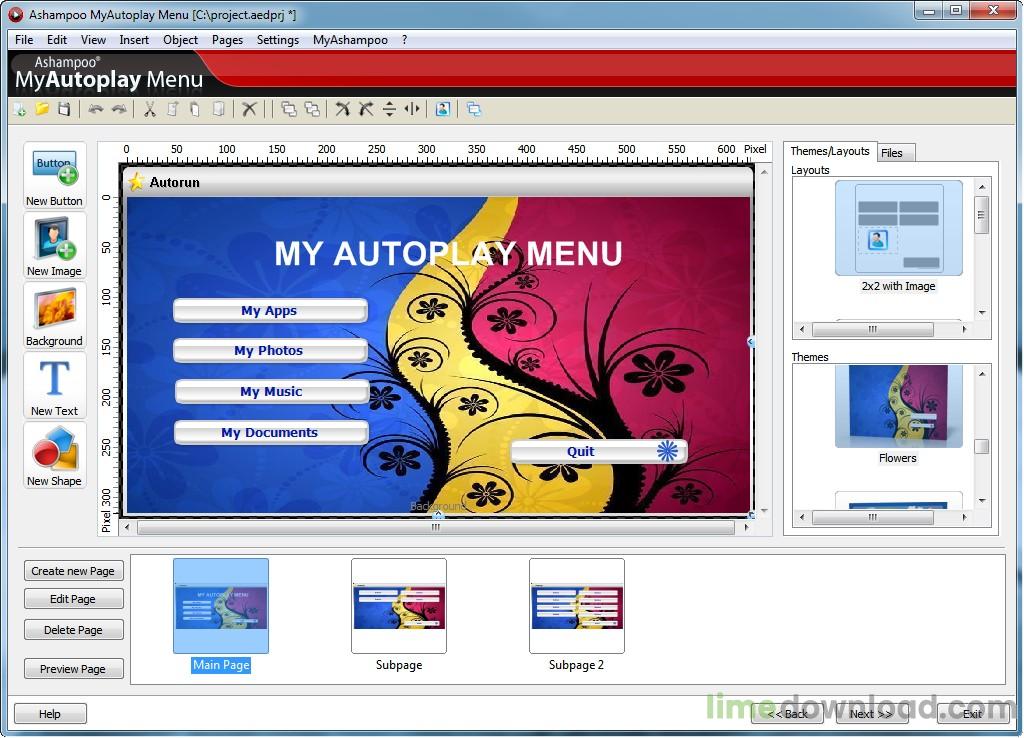
Task: Click the Help button
Action: [50, 713]
